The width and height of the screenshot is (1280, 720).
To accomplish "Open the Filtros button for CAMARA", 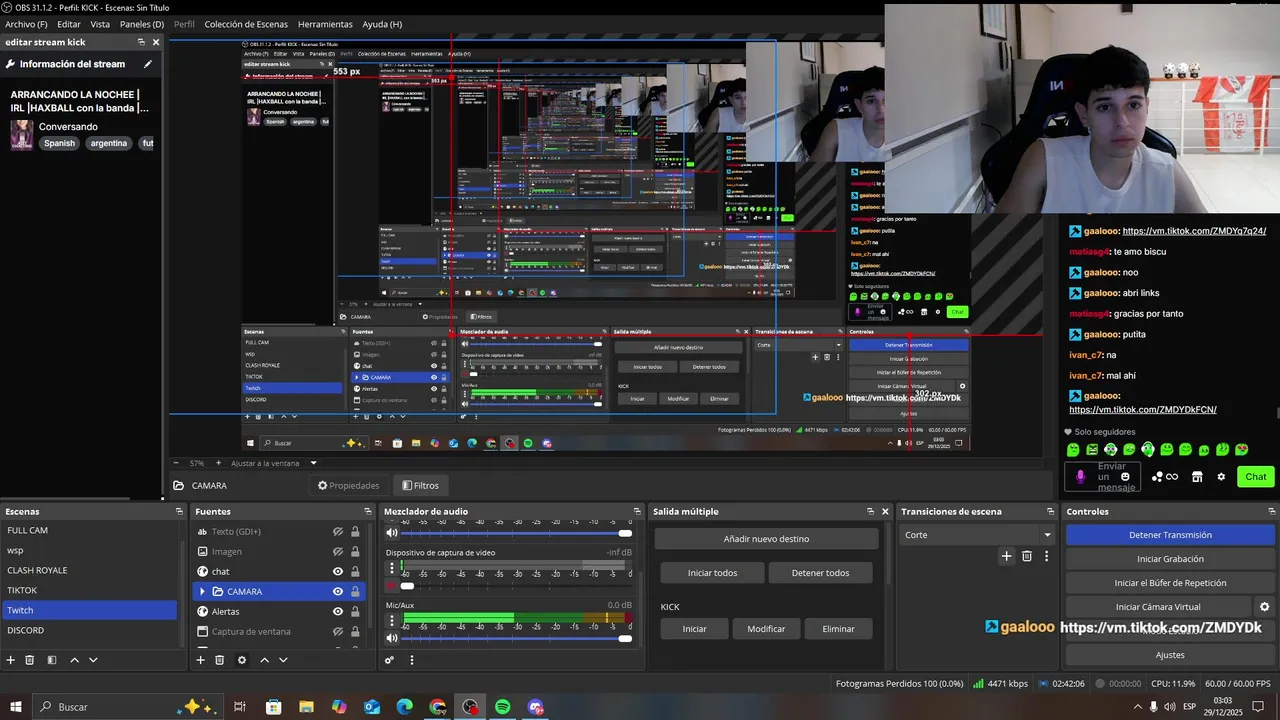I will coord(420,486).
